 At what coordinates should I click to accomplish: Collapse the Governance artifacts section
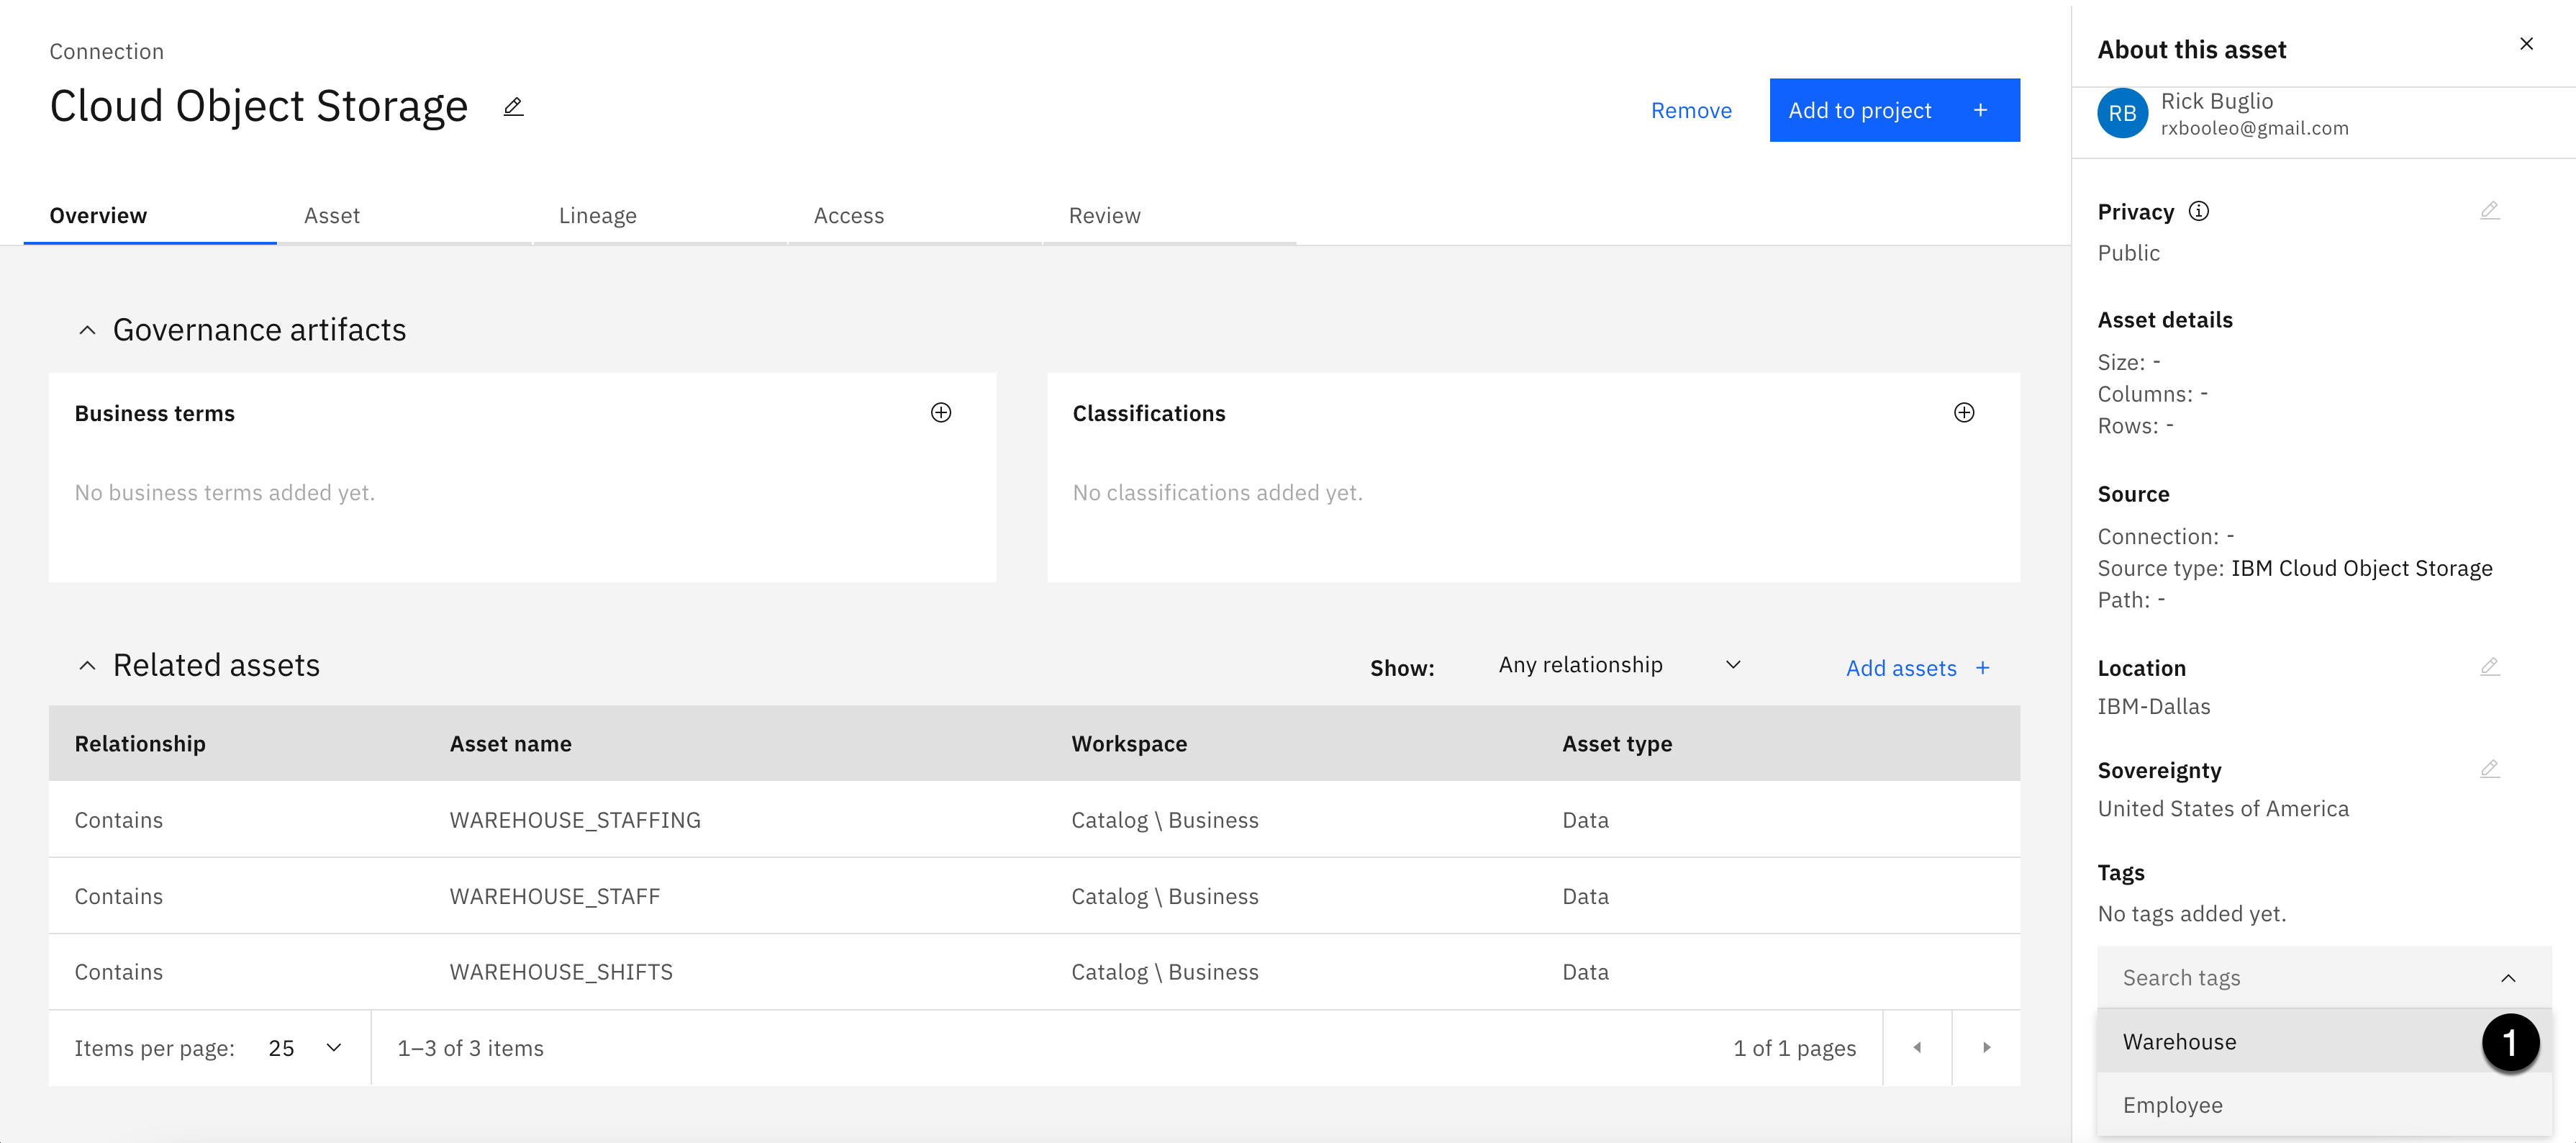pos(87,330)
